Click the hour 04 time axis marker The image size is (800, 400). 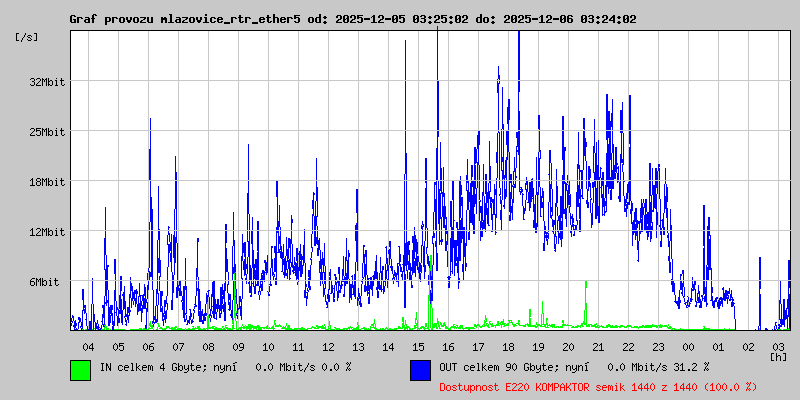(x=88, y=347)
